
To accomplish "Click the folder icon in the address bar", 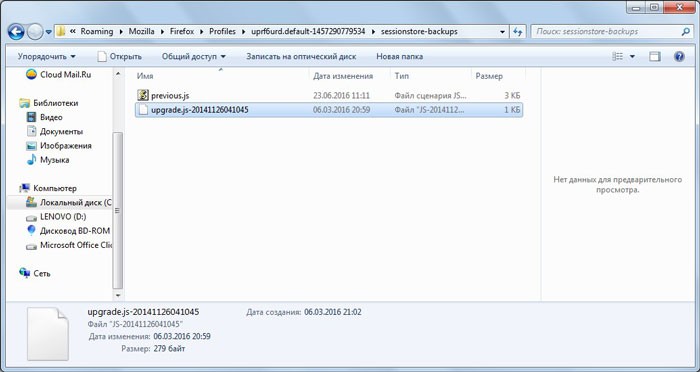I will 61,32.
